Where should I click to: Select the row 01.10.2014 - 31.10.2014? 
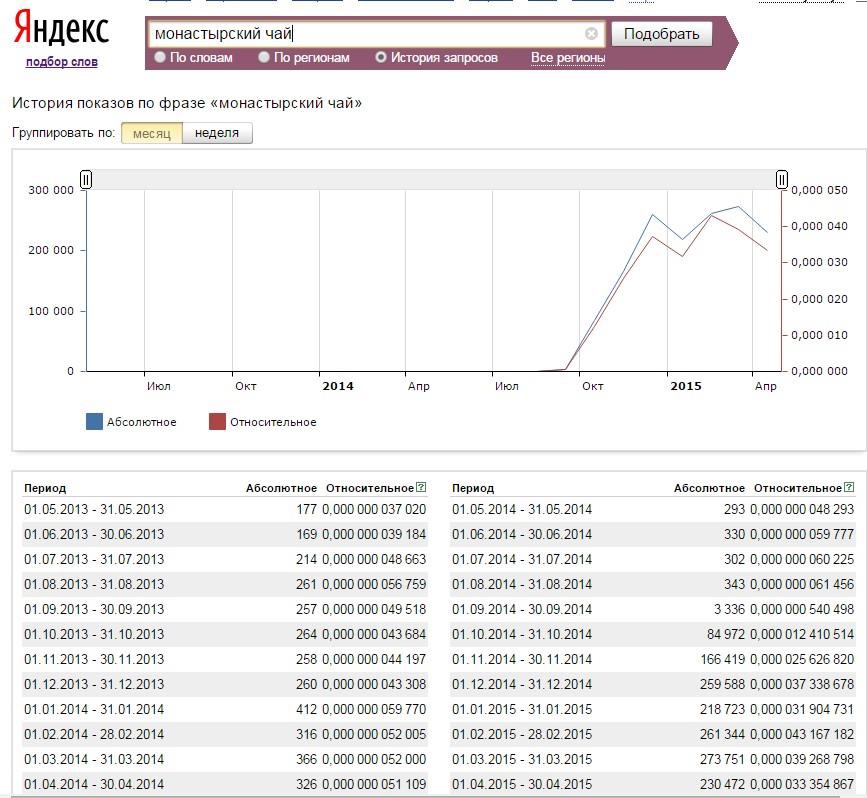(653, 634)
